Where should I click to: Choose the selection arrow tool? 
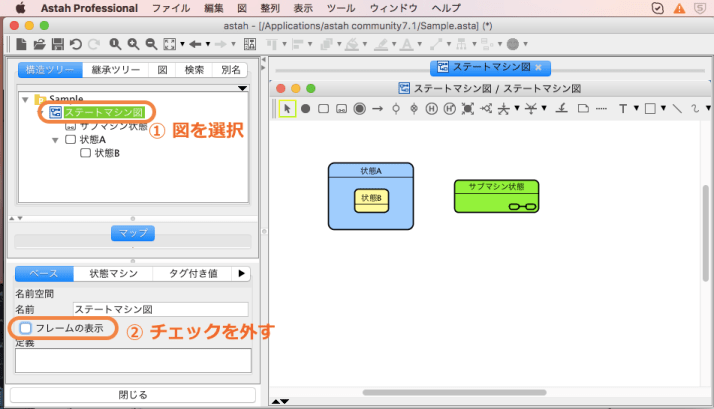[x=287, y=108]
